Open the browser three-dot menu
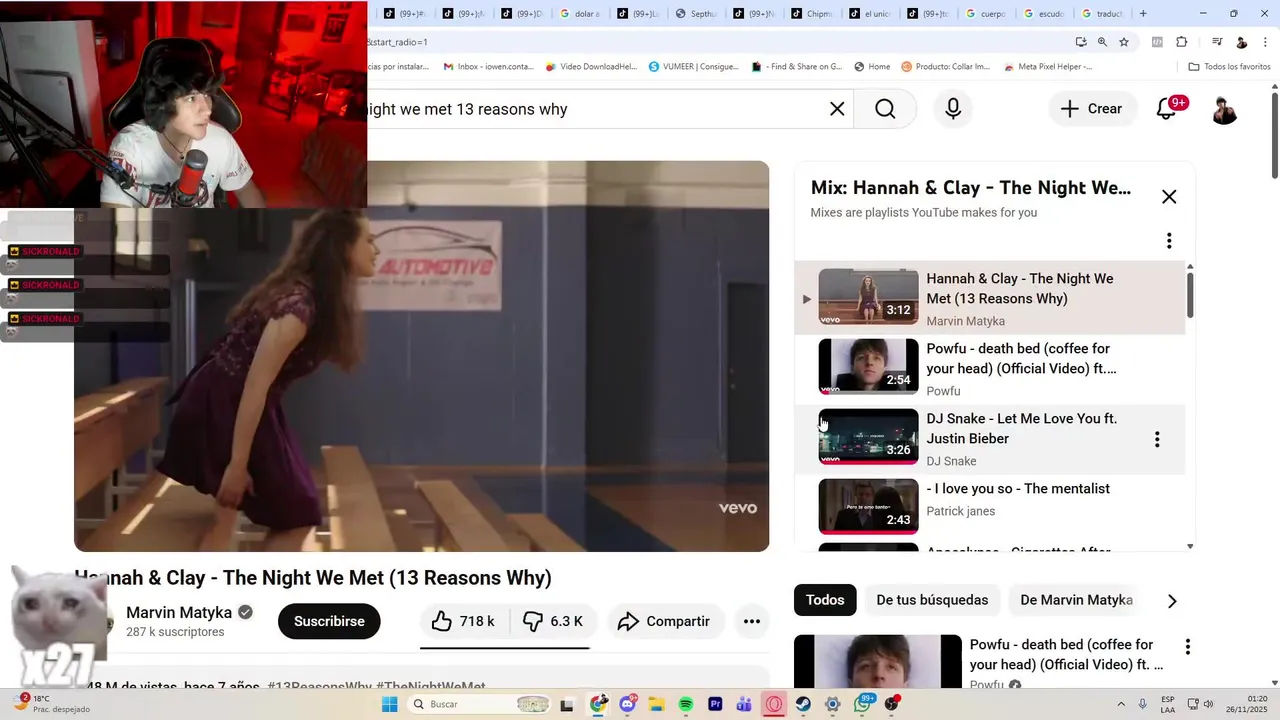Image resolution: width=1280 pixels, height=720 pixels. tap(1264, 42)
